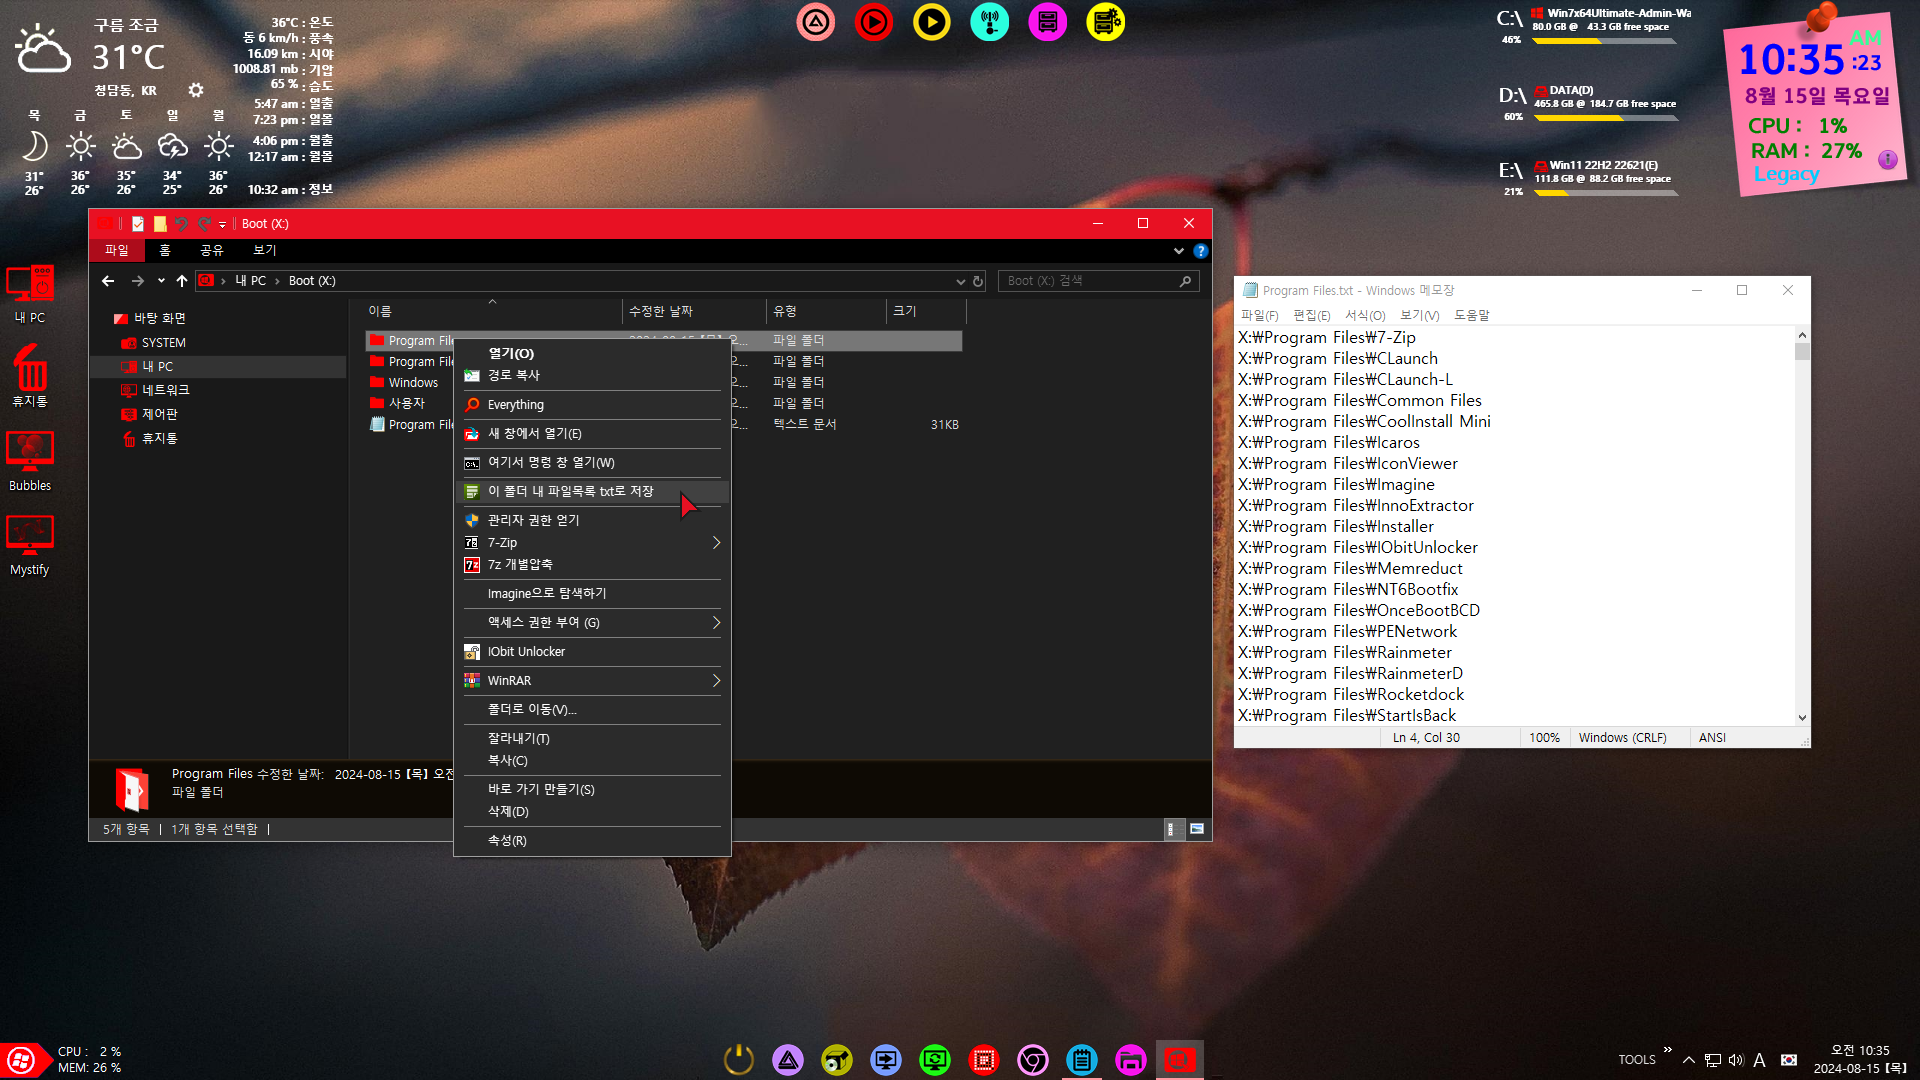Go back in explorer navigation
This screenshot has height=1080, width=1920.
(x=108, y=281)
